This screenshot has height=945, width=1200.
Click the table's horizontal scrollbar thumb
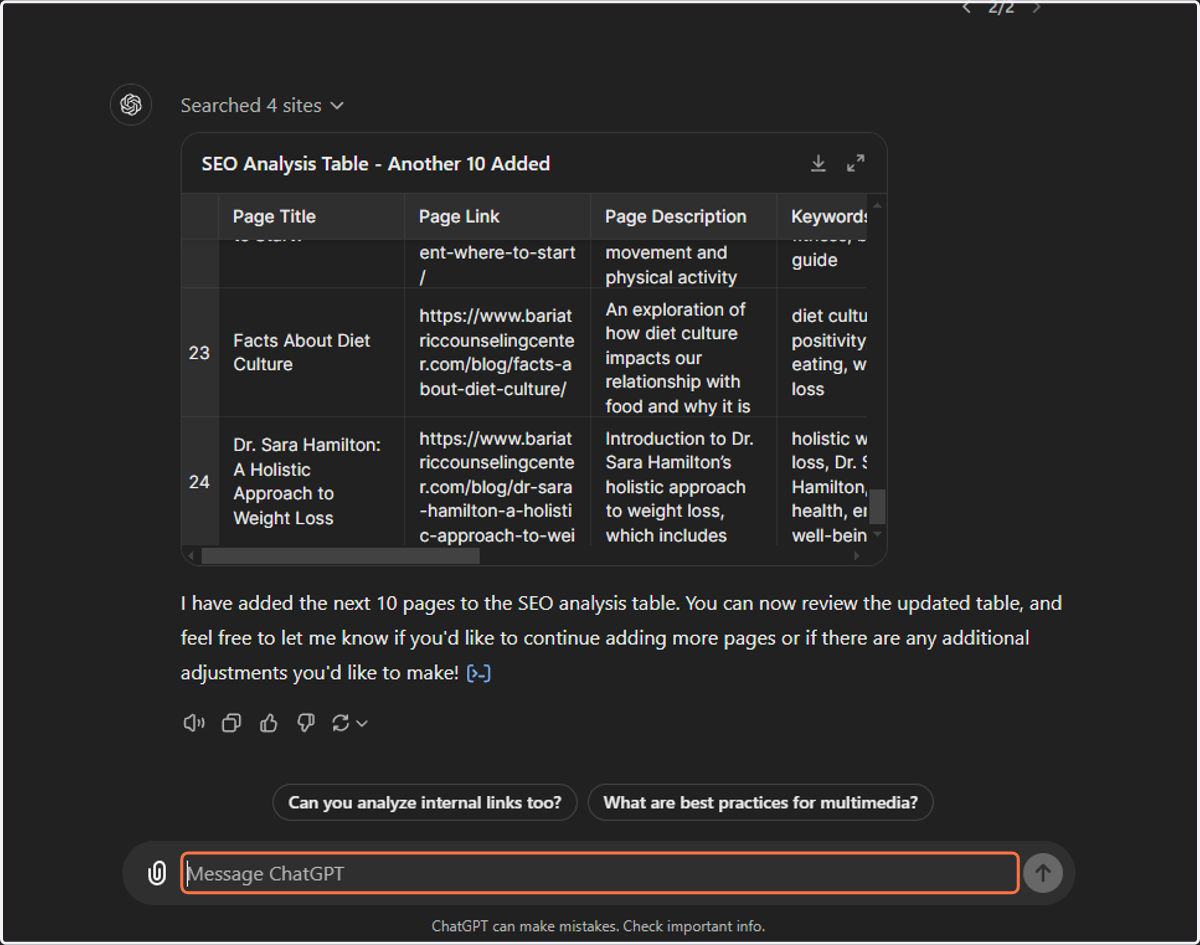pyautogui.click(x=341, y=556)
